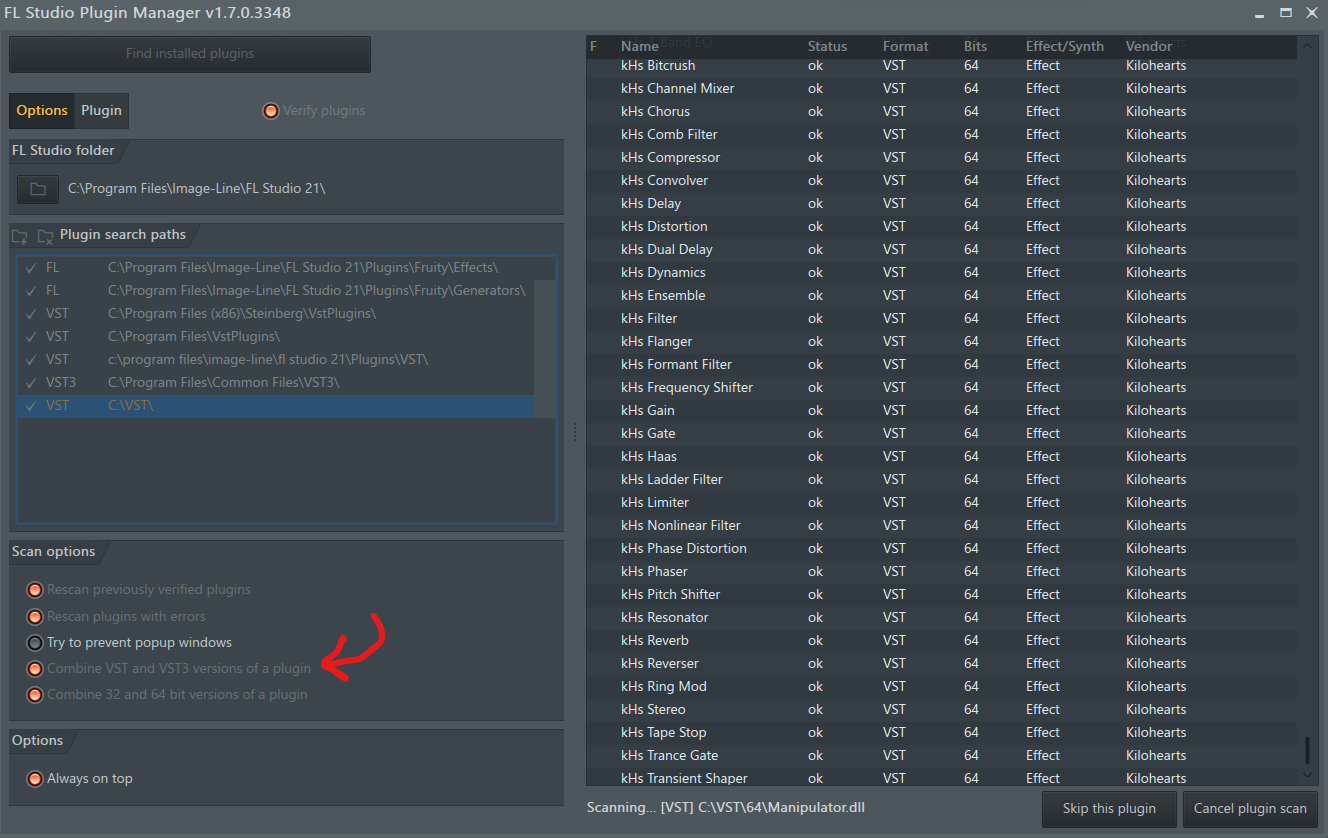1328x838 pixels.
Task: Toggle the Always on top option
Action: click(x=35, y=777)
